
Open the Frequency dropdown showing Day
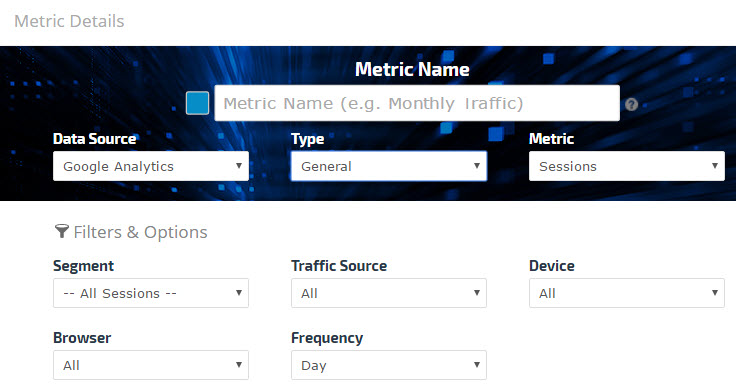click(389, 365)
